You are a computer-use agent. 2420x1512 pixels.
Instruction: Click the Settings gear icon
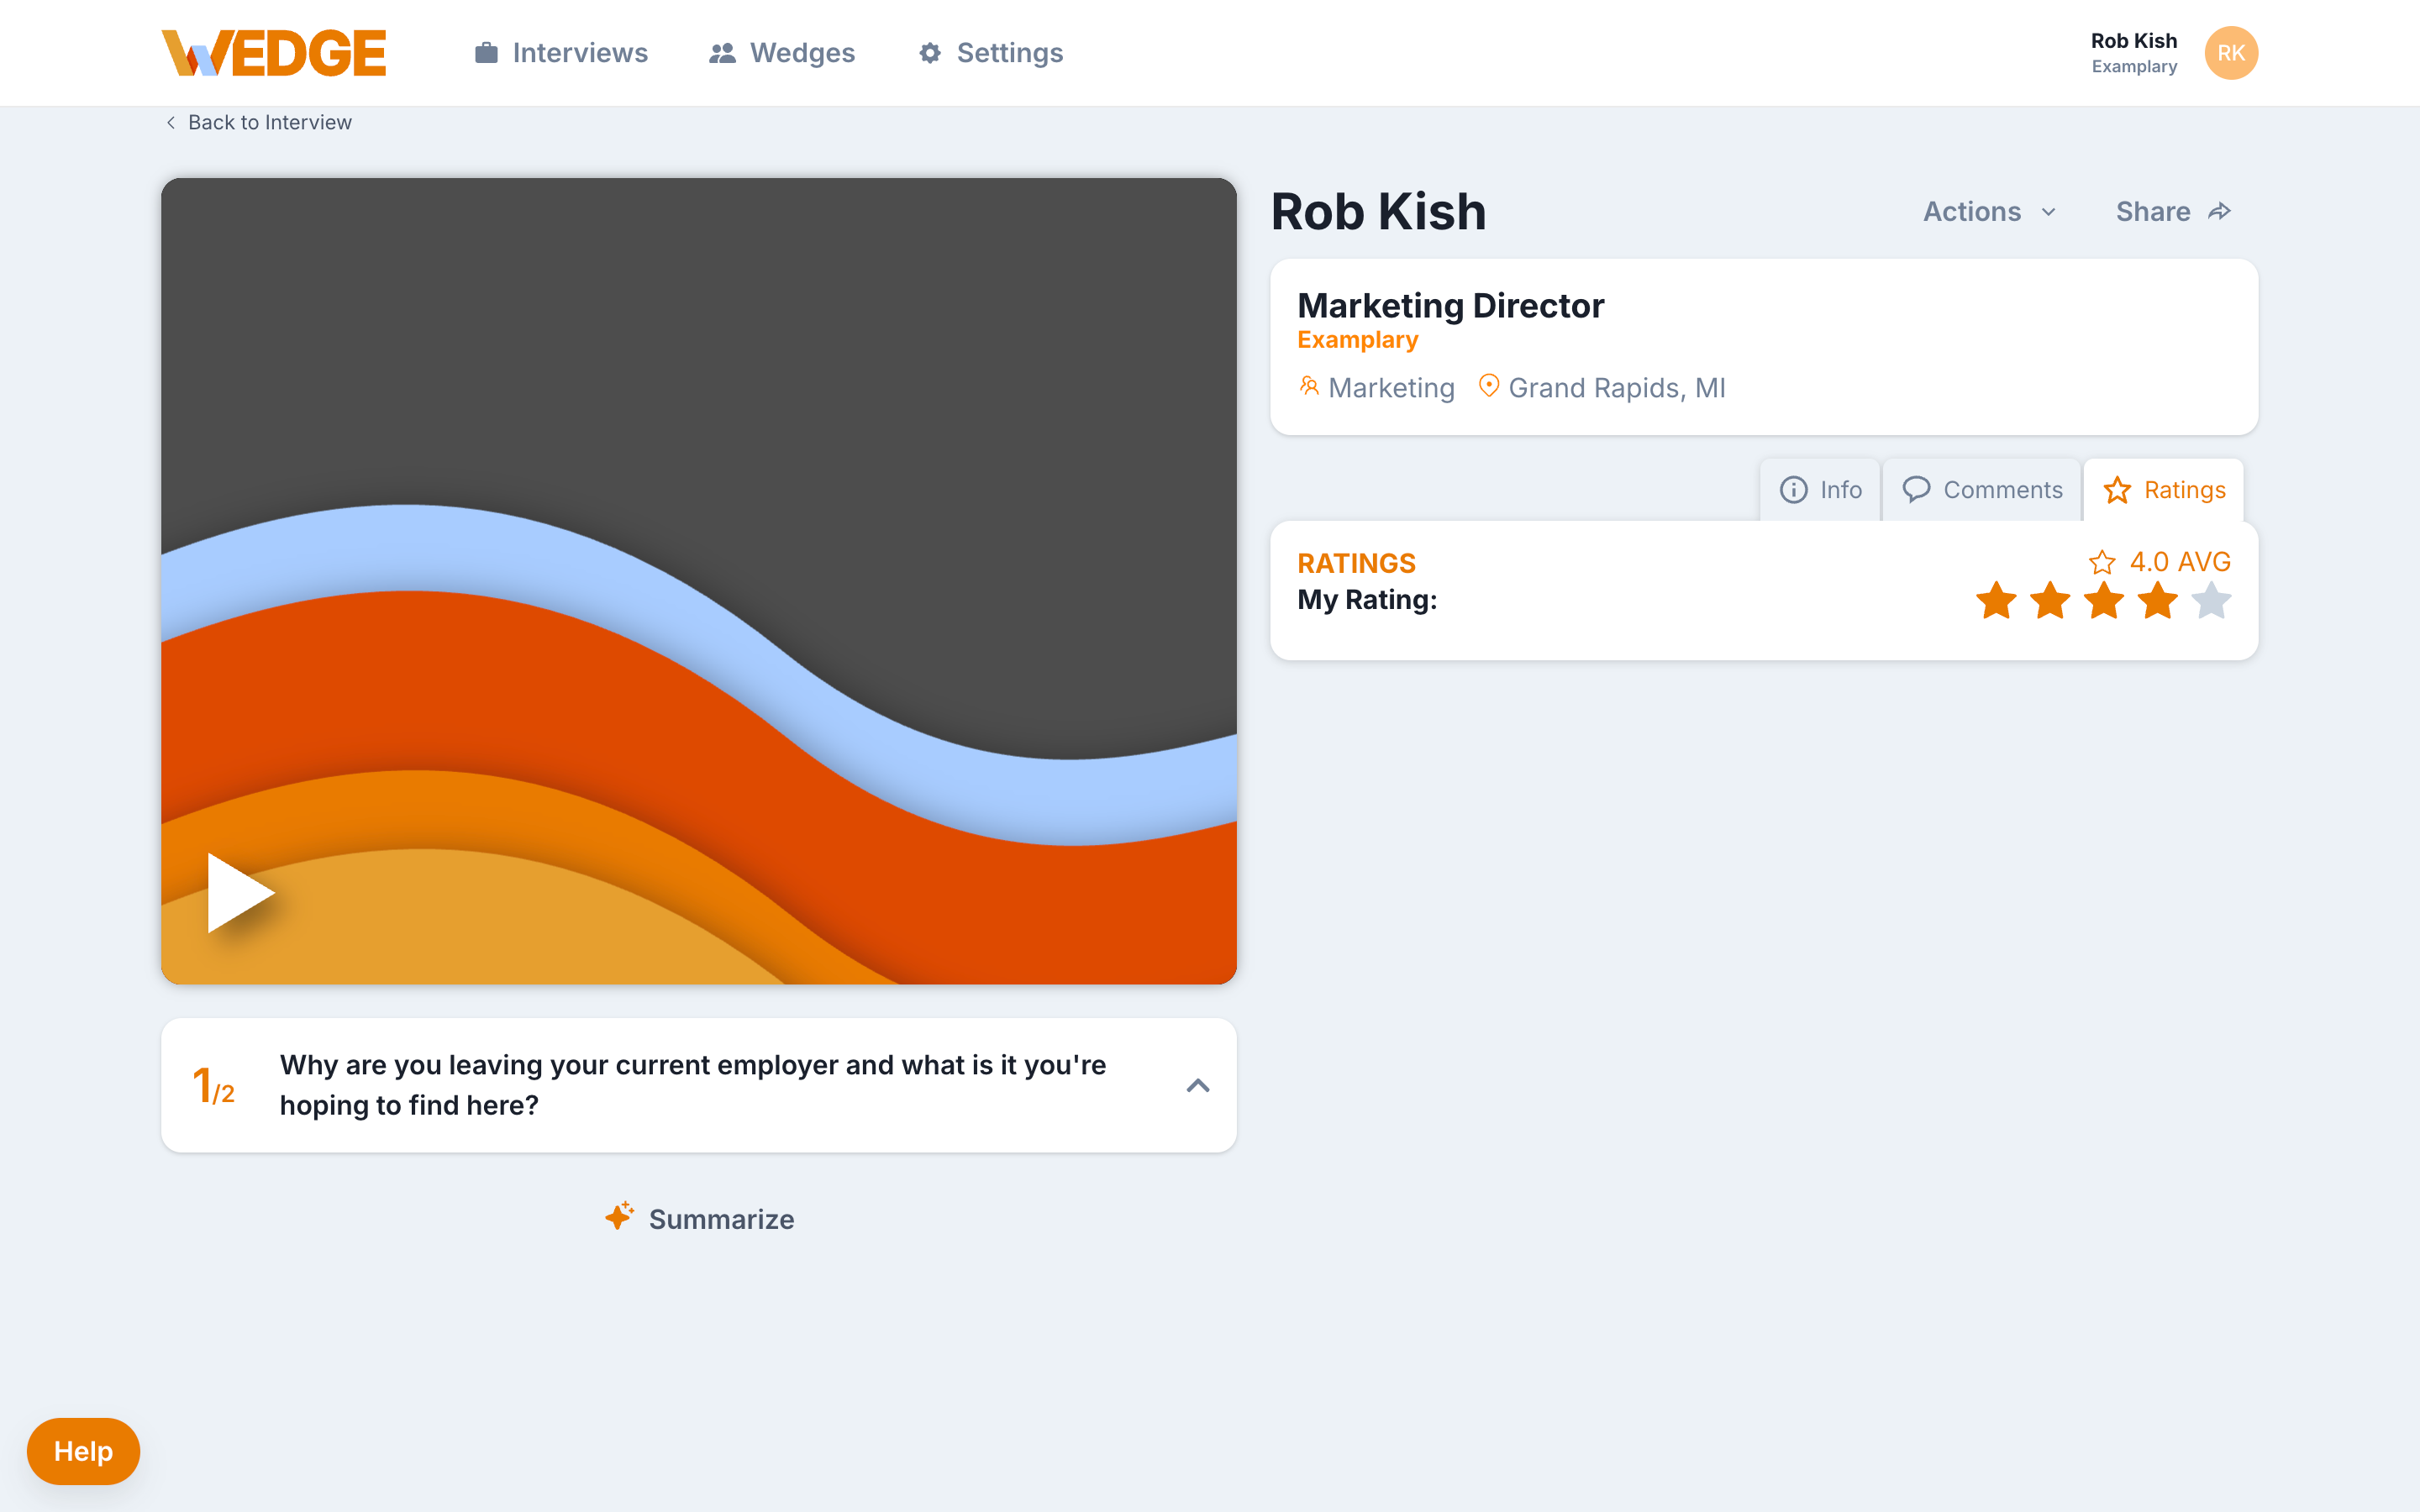click(x=929, y=52)
